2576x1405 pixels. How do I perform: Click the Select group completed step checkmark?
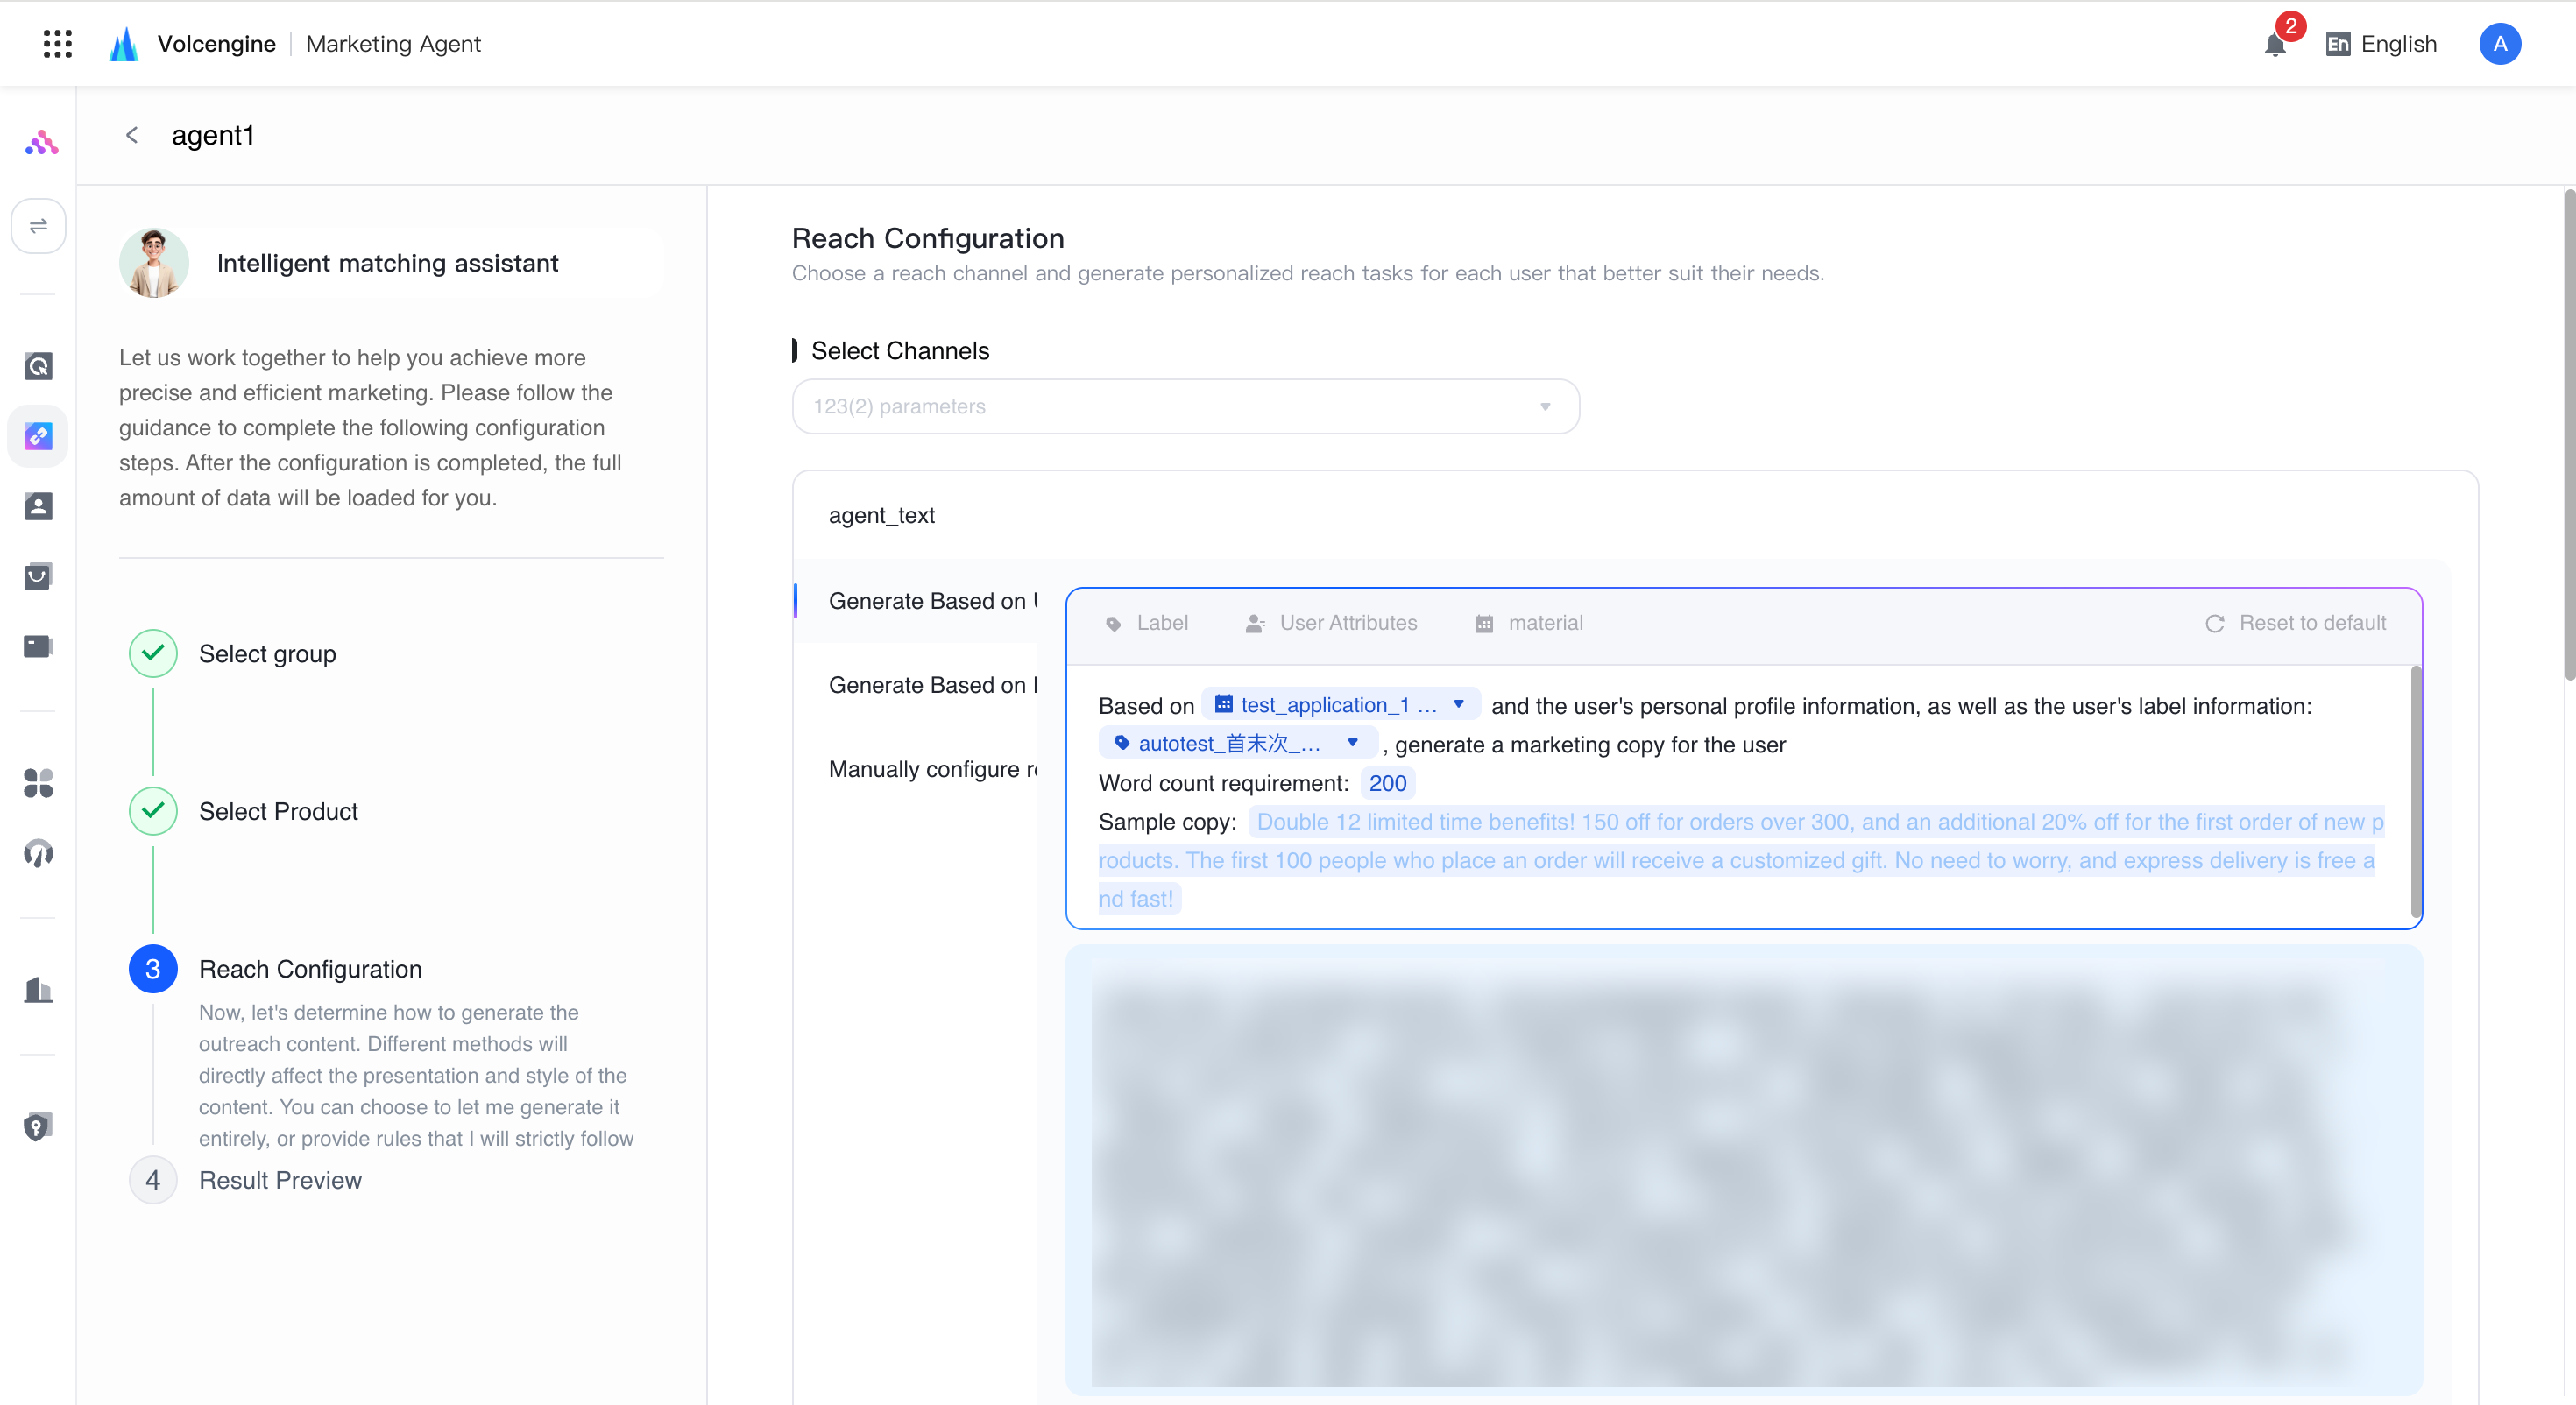point(153,653)
